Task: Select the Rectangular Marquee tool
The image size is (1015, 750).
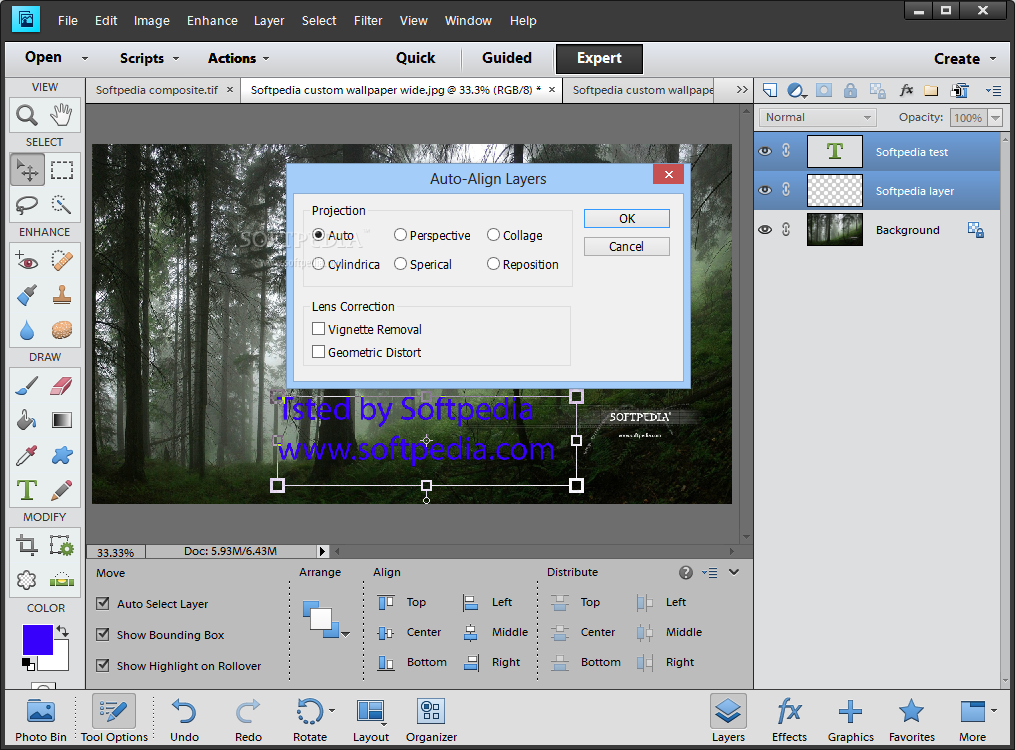Action: click(x=61, y=170)
